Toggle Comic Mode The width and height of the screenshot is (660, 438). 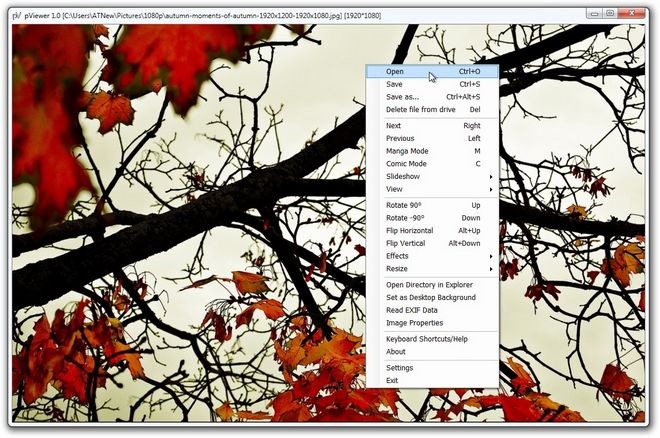pos(406,164)
